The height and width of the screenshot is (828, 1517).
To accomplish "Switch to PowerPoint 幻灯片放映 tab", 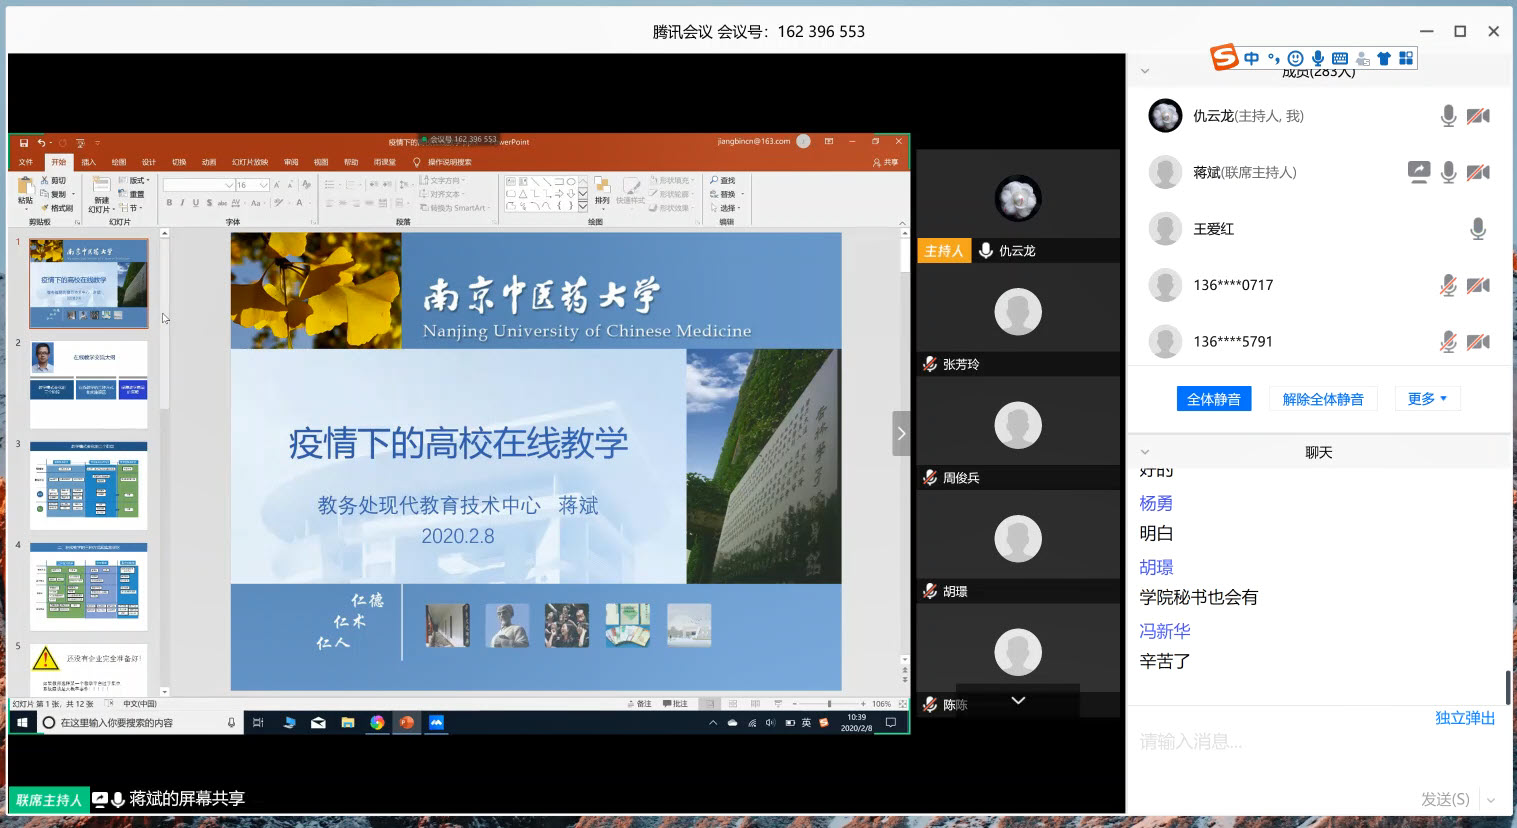I will (x=250, y=162).
